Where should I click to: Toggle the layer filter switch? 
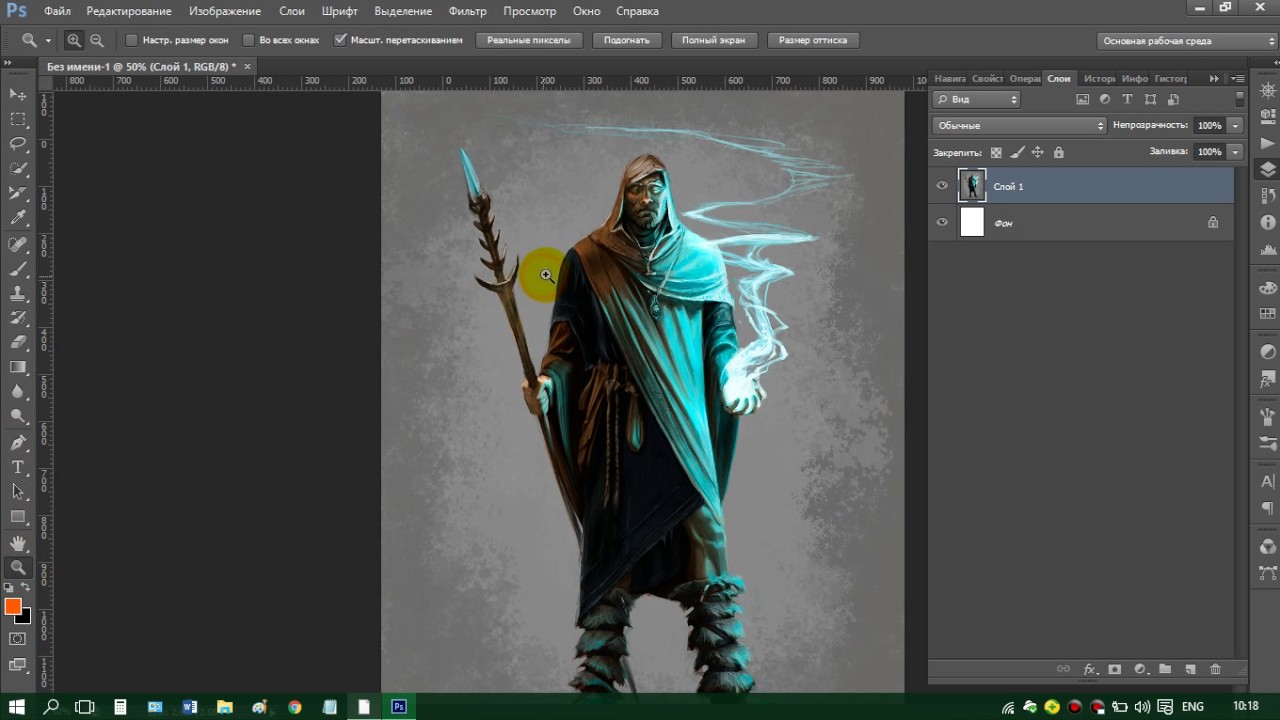1240,99
